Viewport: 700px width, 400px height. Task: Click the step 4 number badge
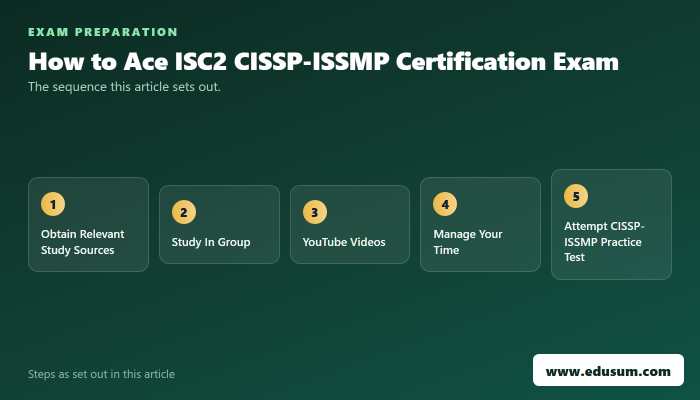(445, 204)
